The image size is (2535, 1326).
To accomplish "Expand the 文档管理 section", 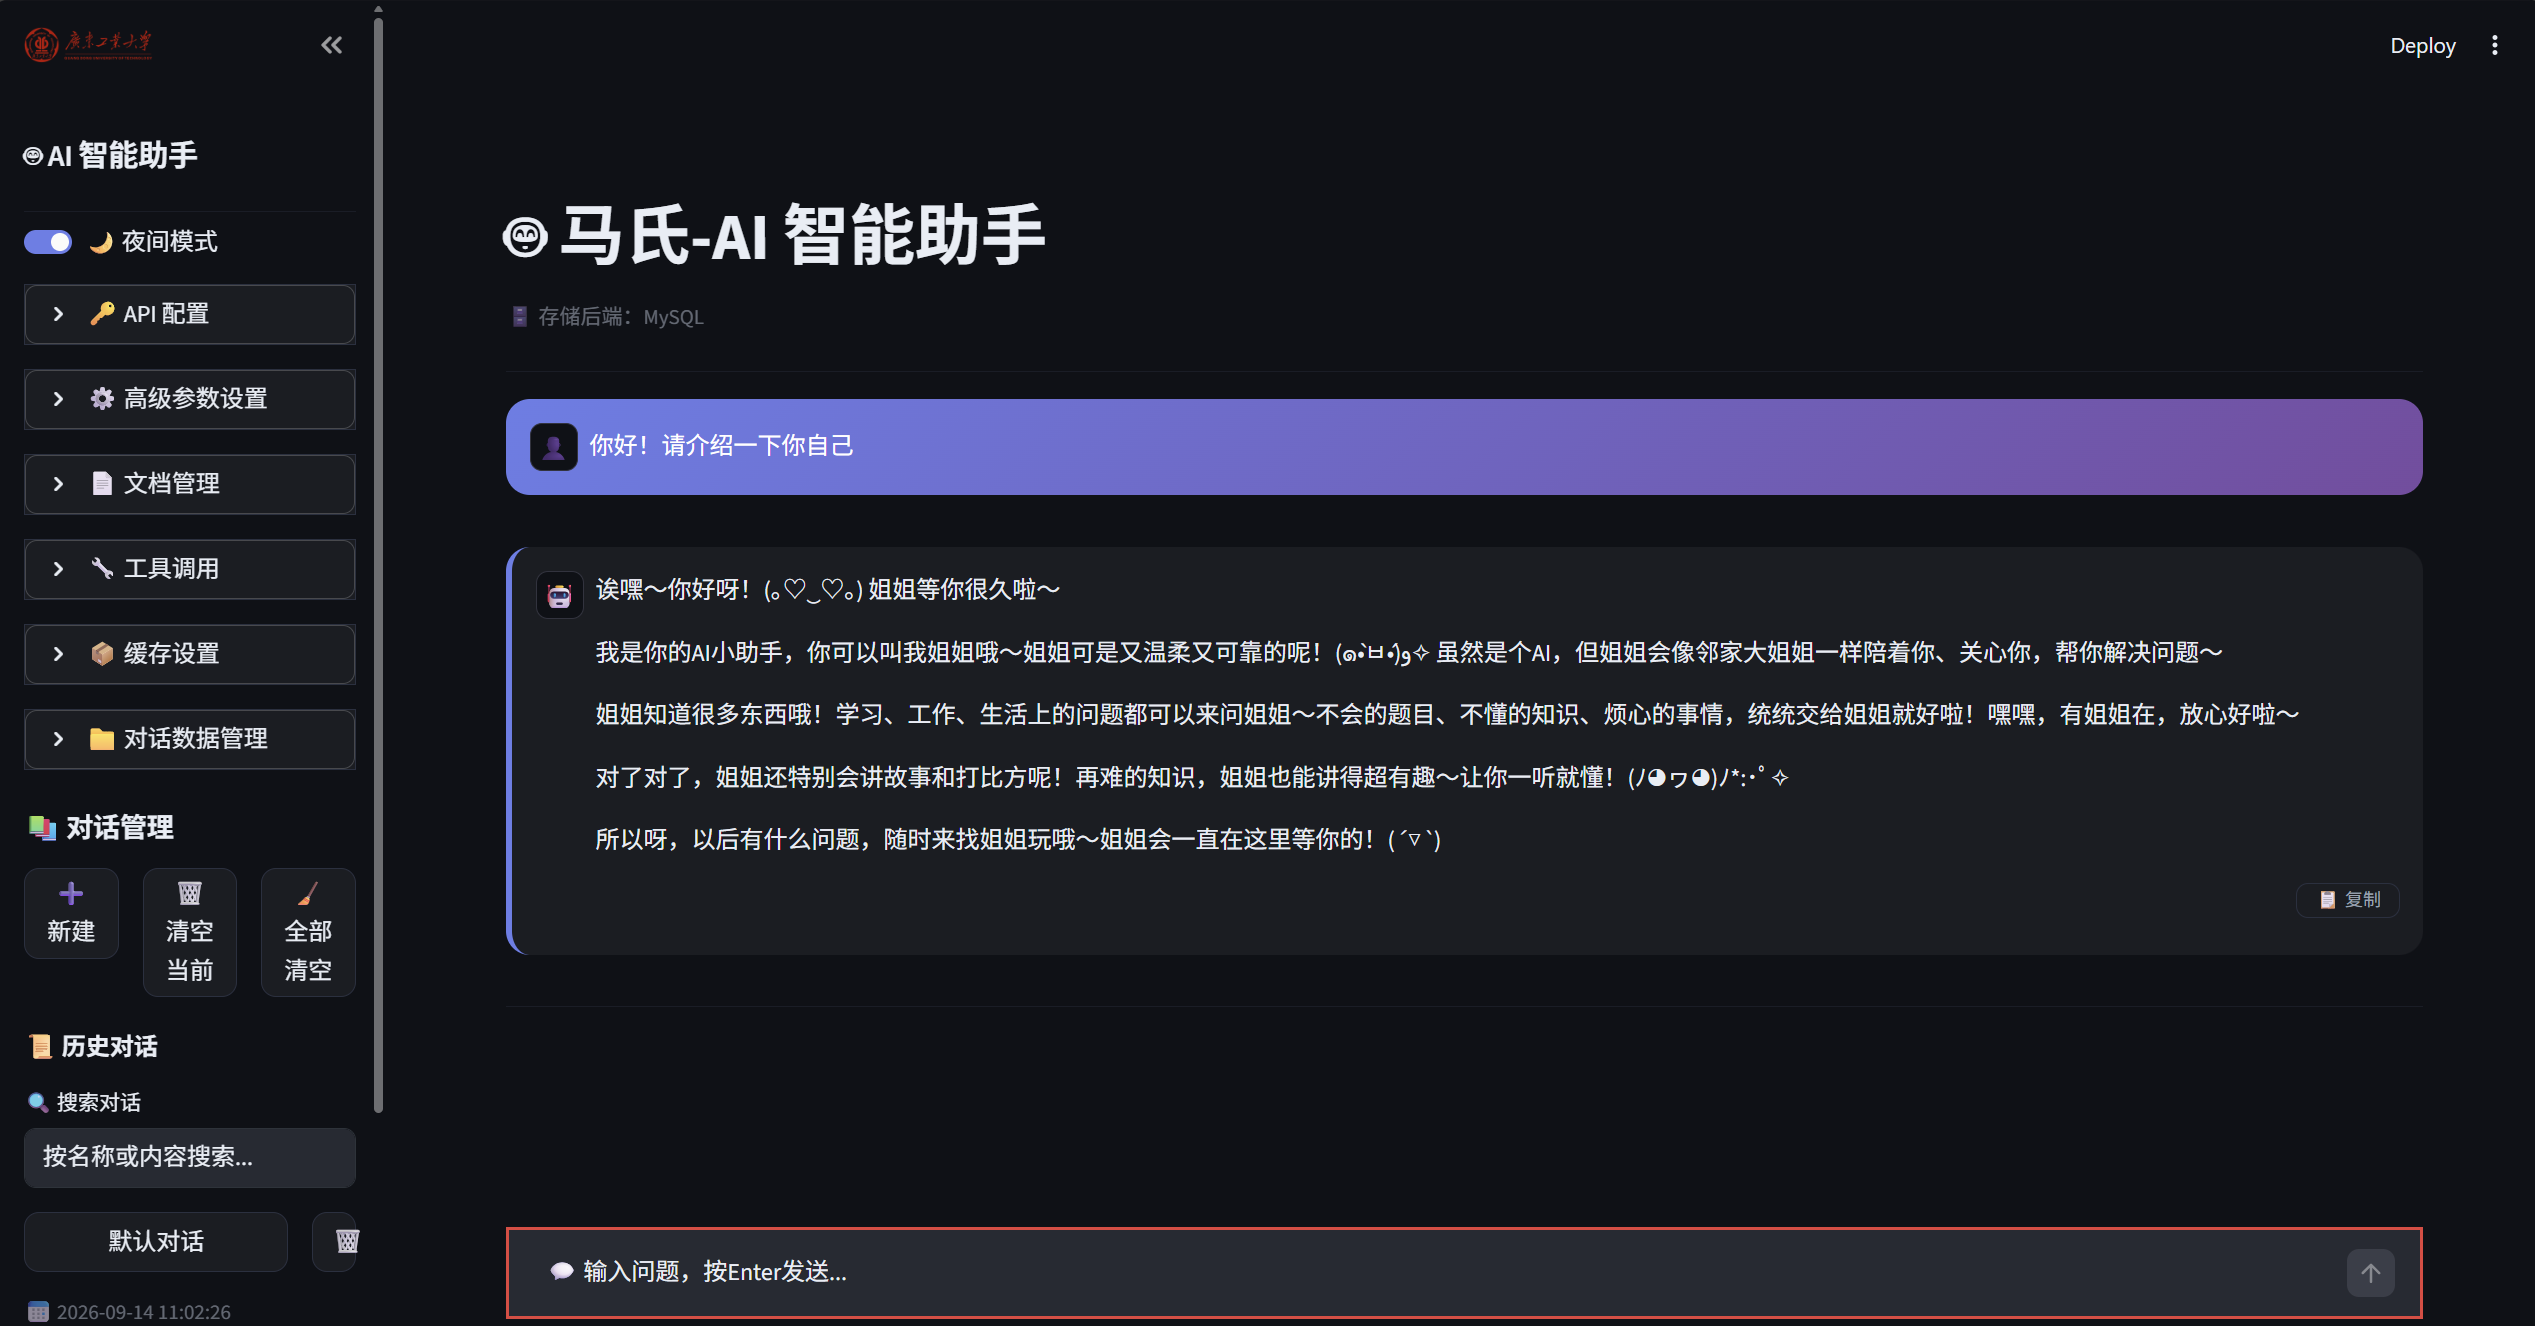I will point(190,484).
